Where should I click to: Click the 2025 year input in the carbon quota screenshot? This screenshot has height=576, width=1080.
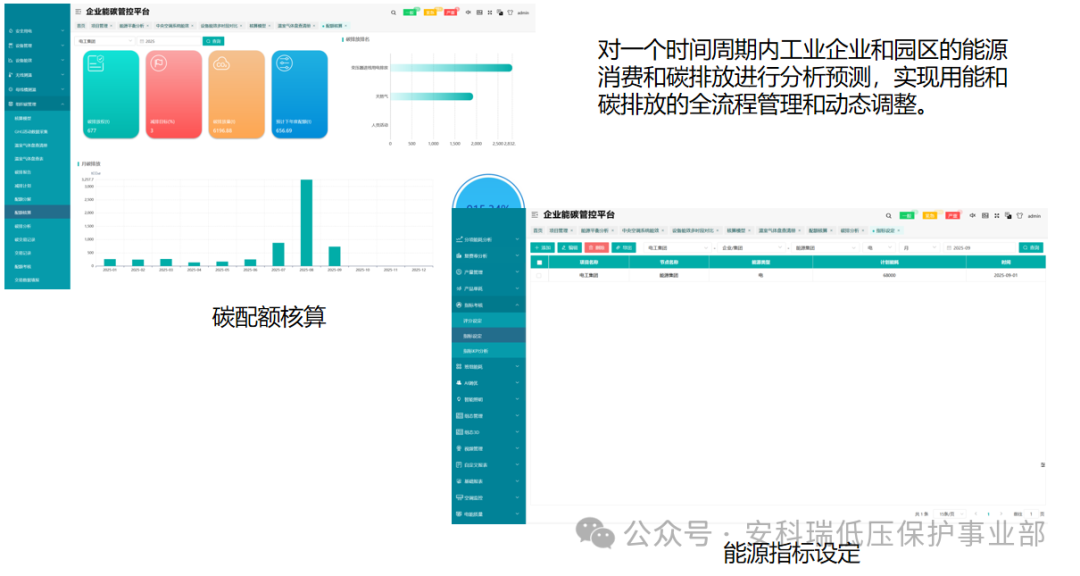tap(169, 41)
